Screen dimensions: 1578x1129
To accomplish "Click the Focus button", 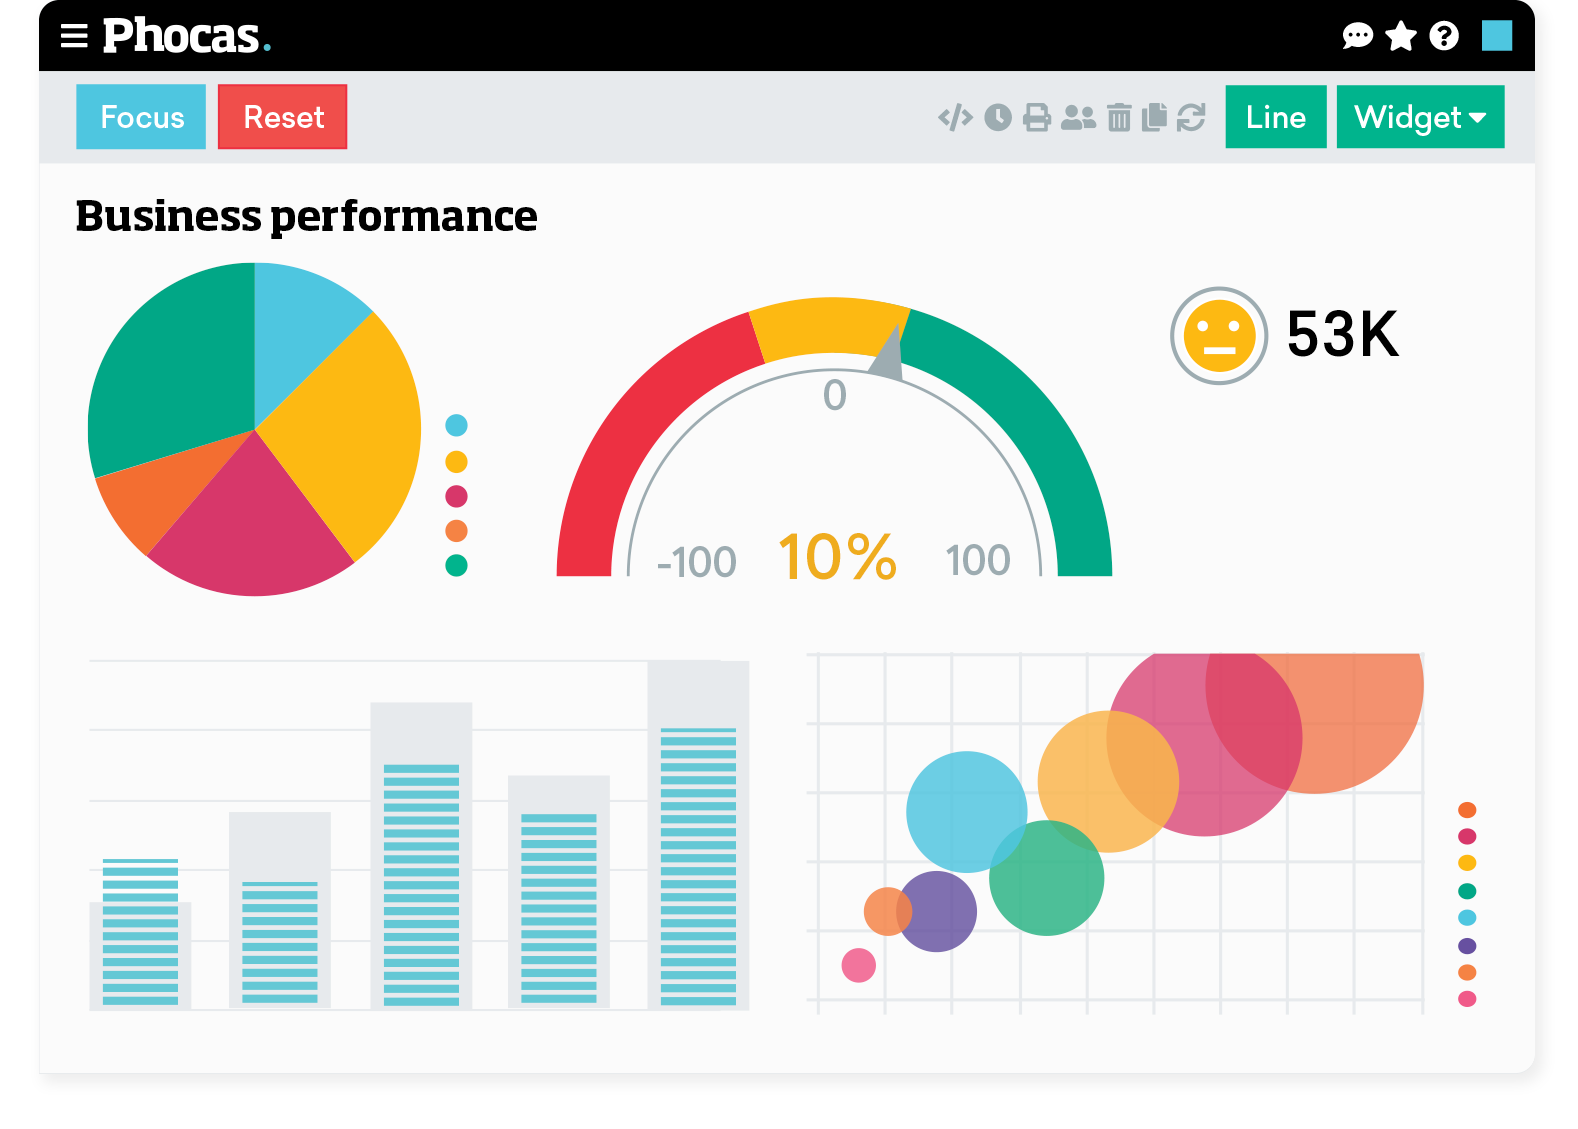I will click(x=141, y=118).
